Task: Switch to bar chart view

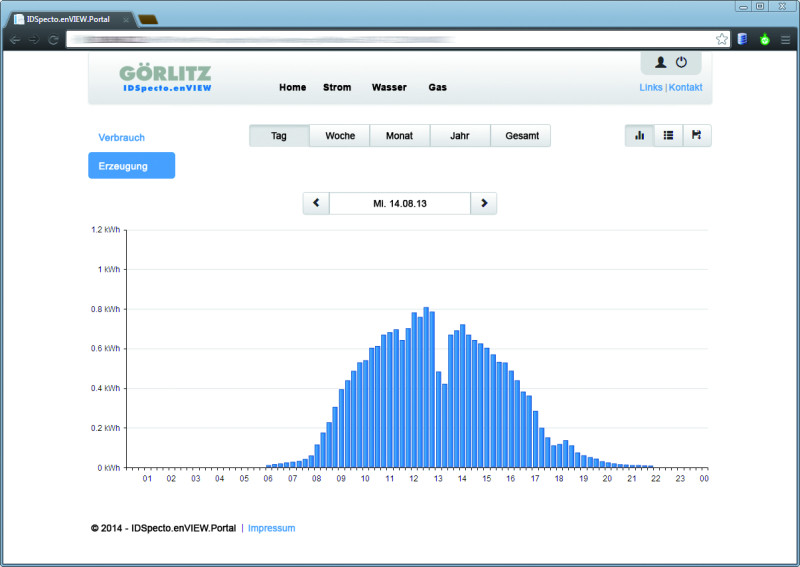Action: [639, 135]
